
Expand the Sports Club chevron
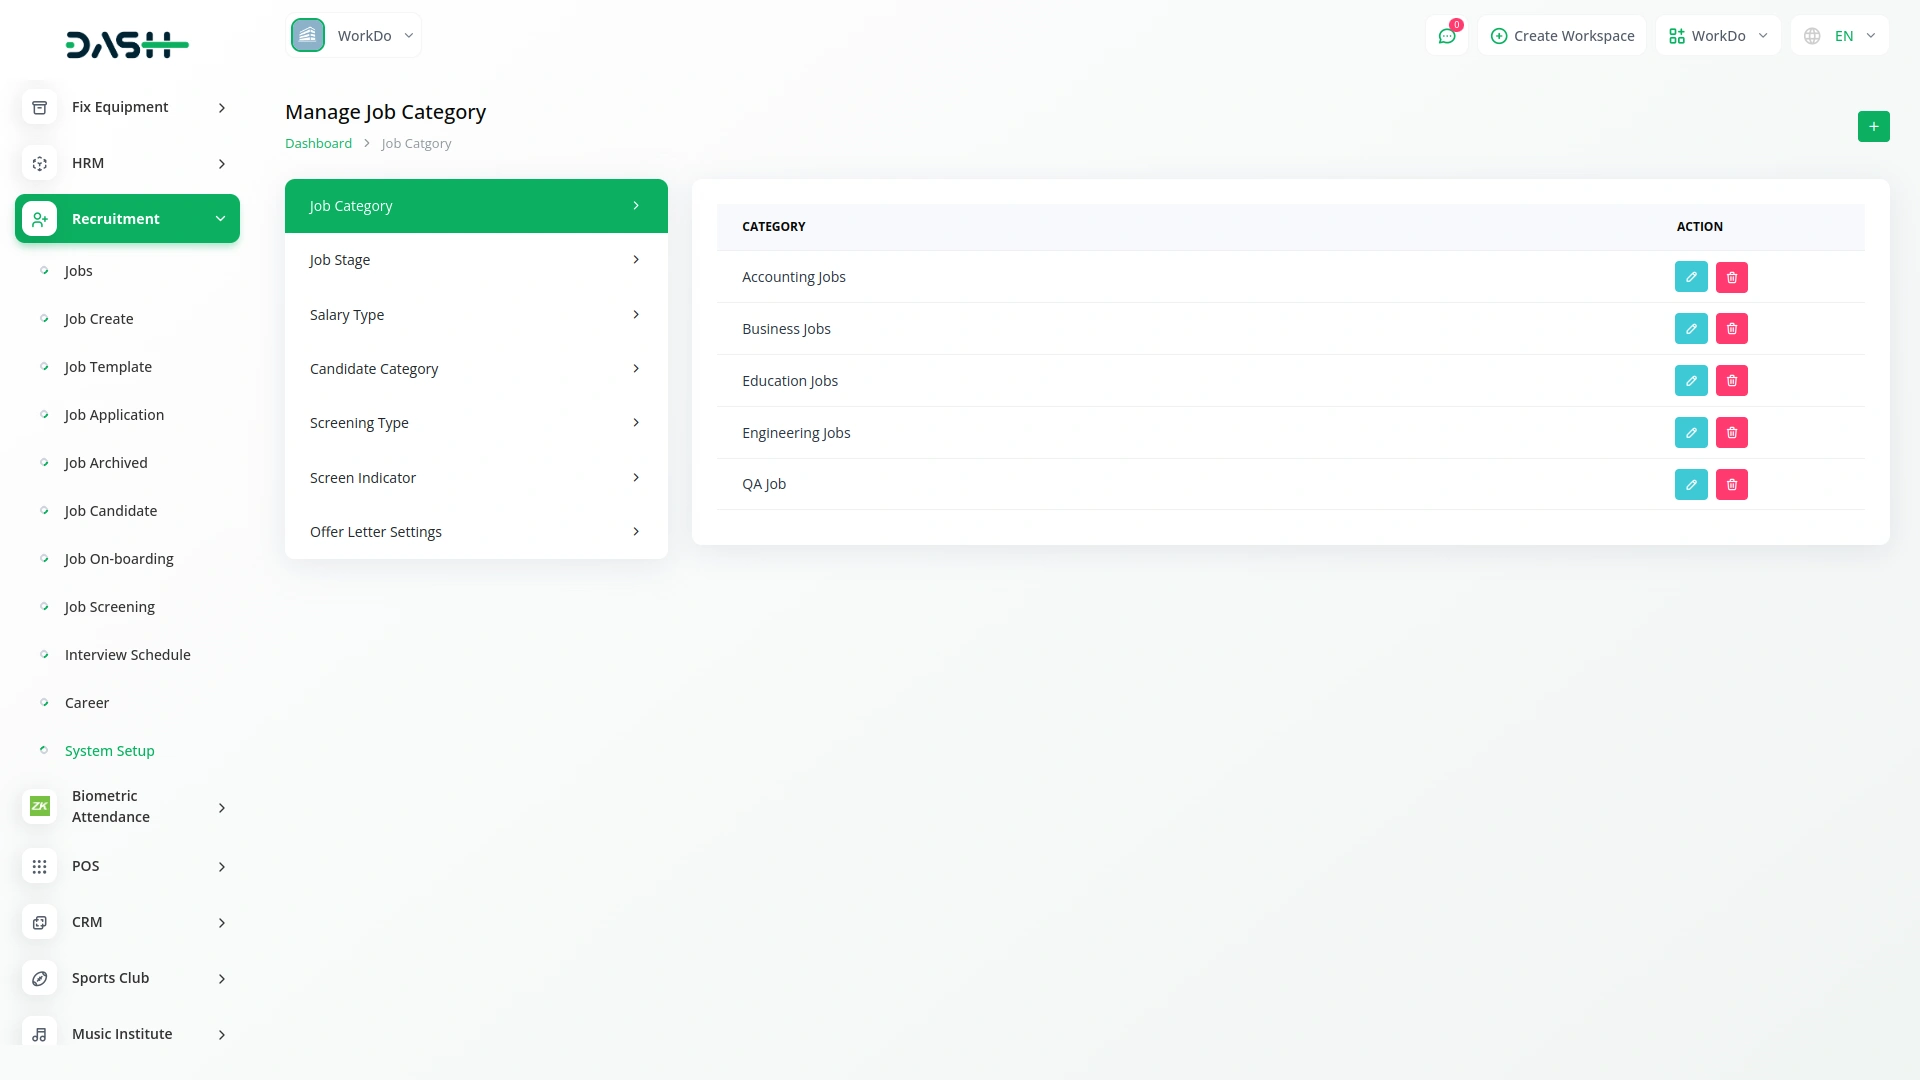[222, 979]
